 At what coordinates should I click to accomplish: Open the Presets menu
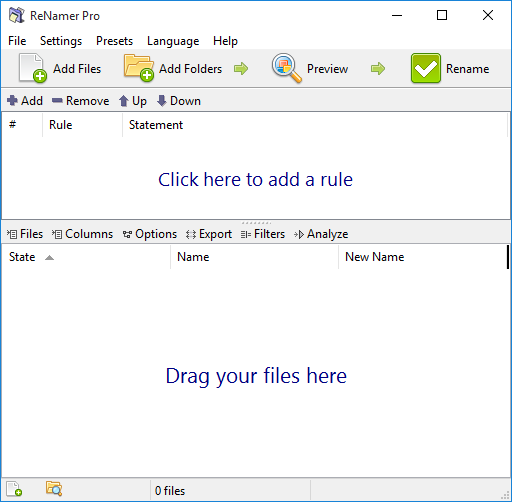(x=114, y=41)
